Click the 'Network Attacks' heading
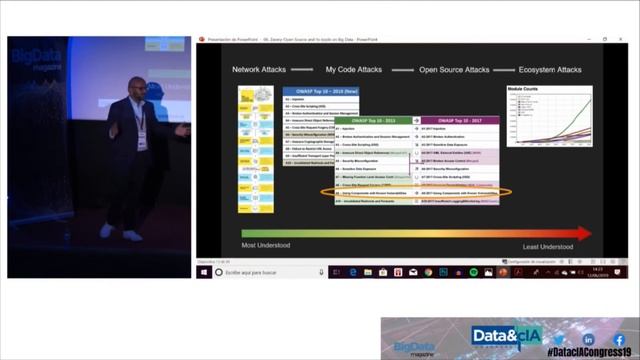This screenshot has height=360, width=640. (x=259, y=69)
